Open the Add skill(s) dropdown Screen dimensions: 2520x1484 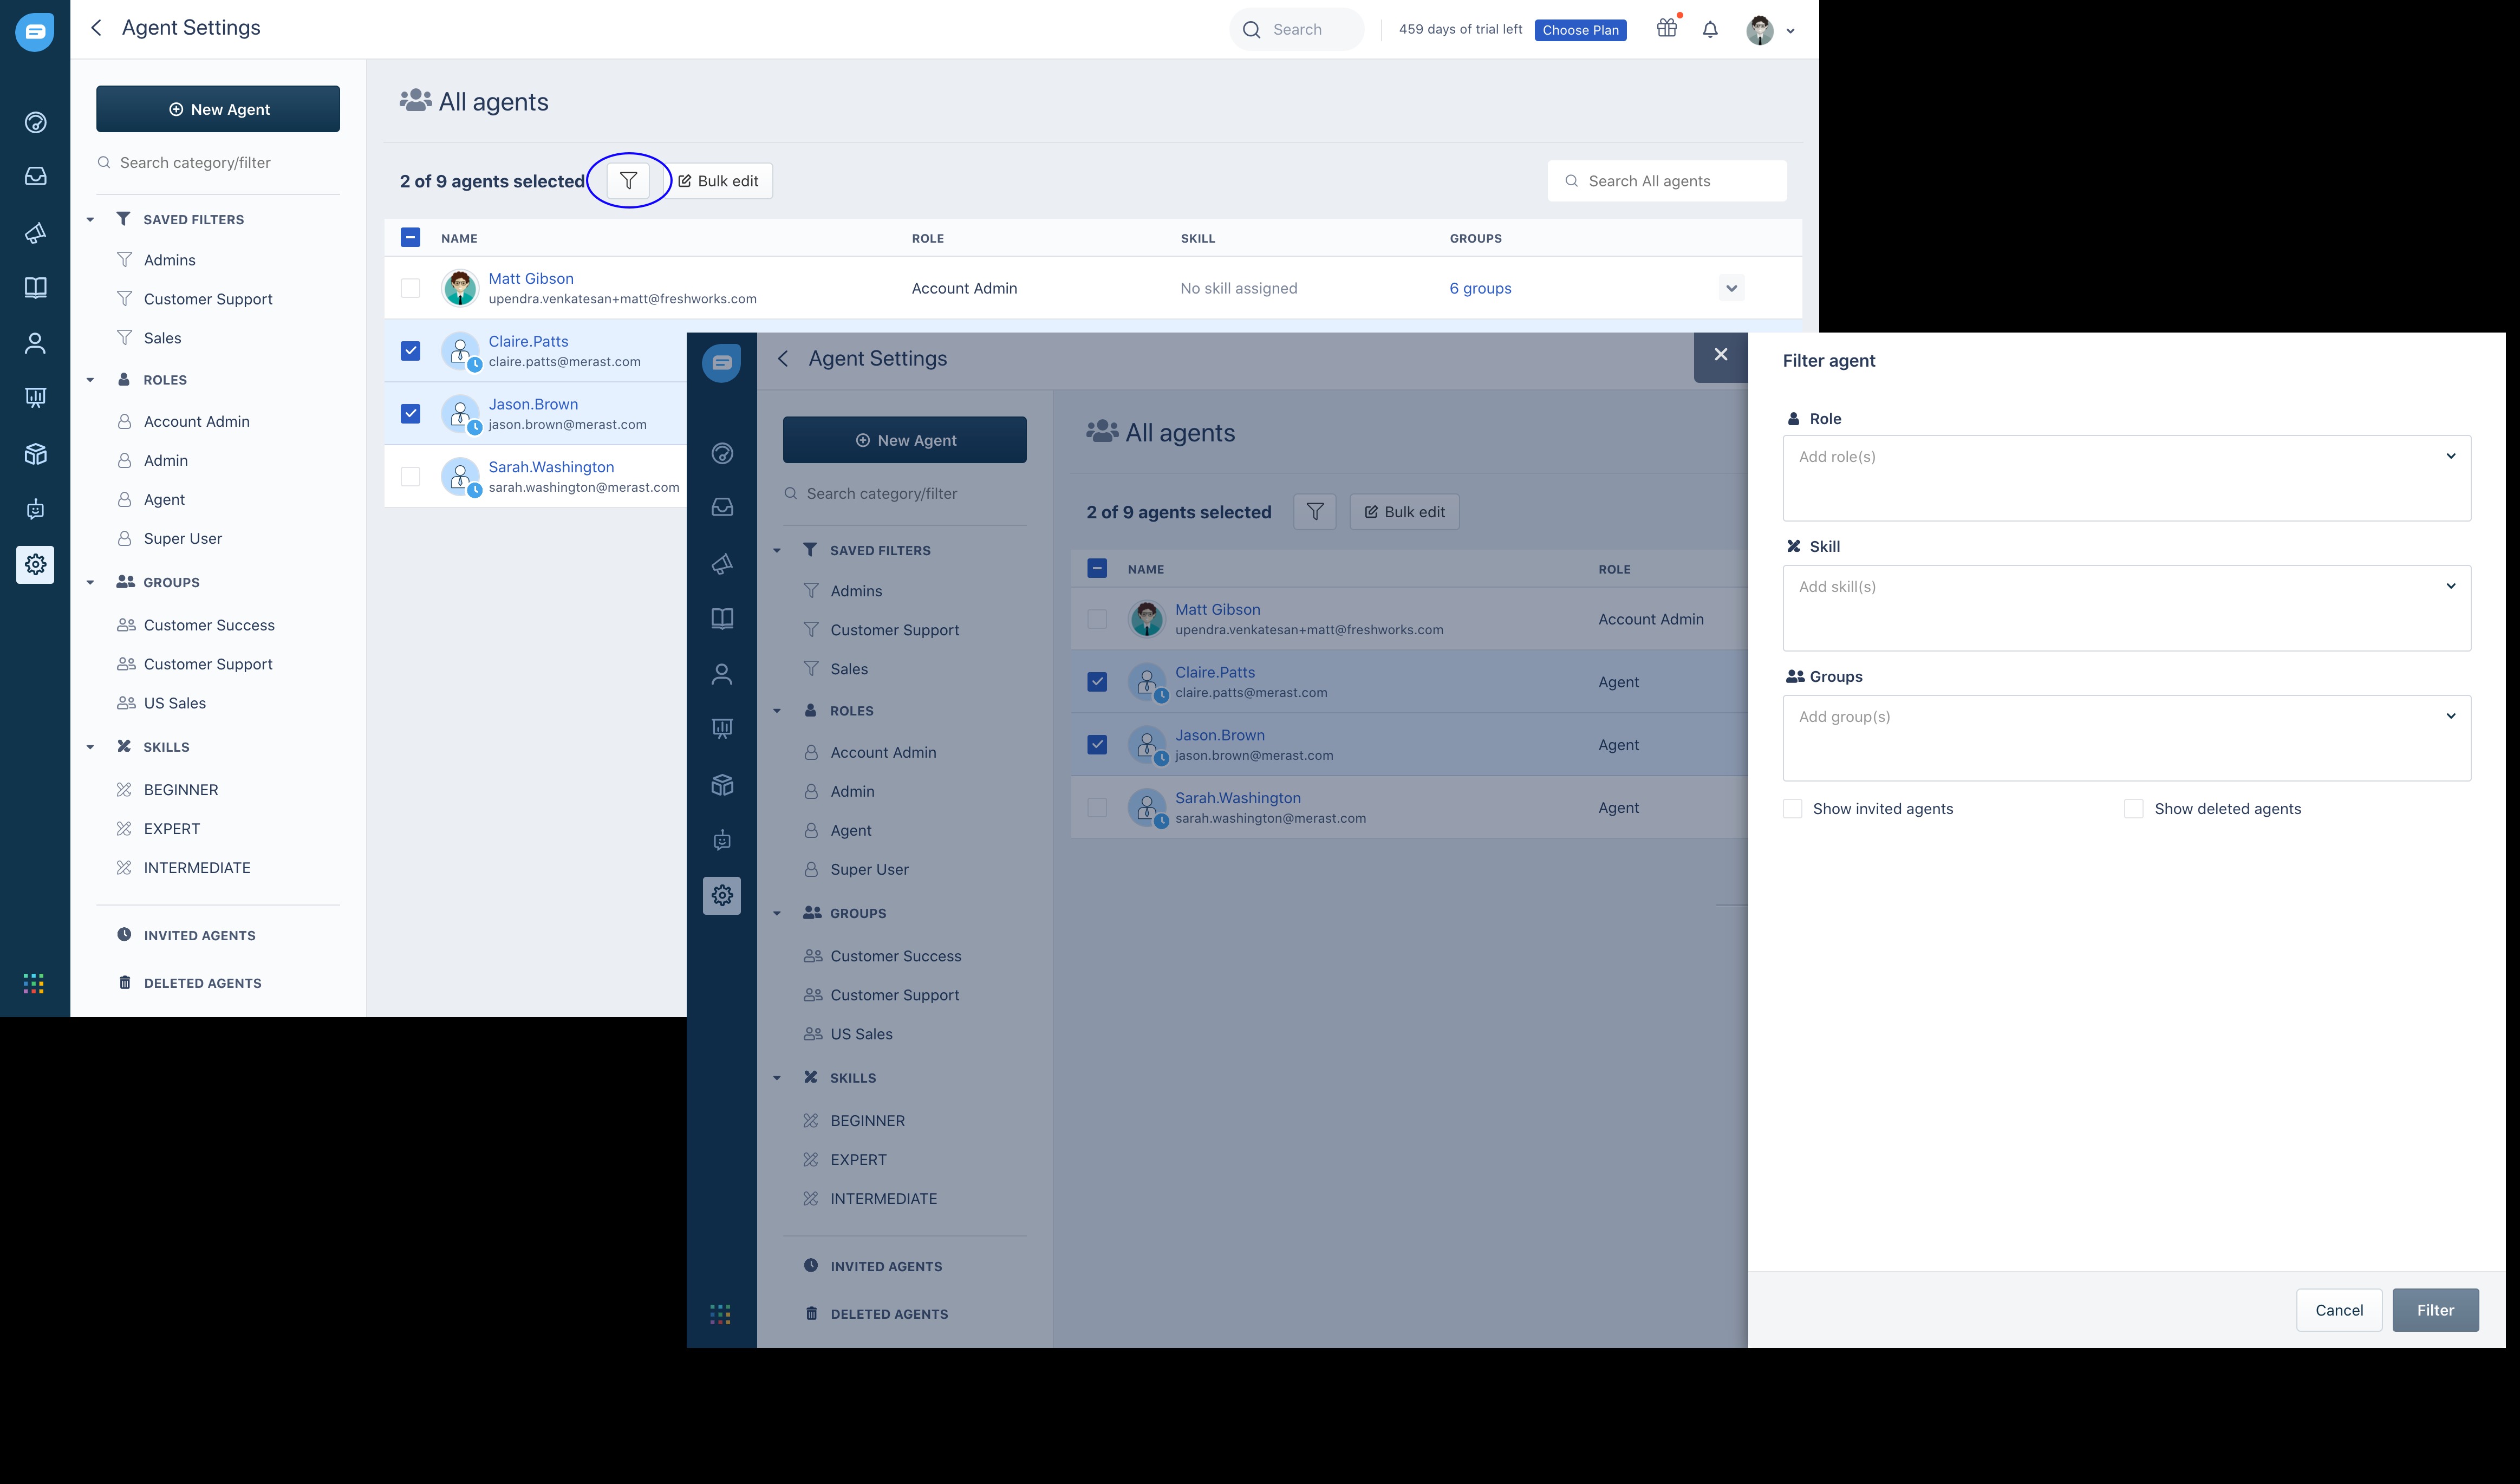coord(2126,608)
